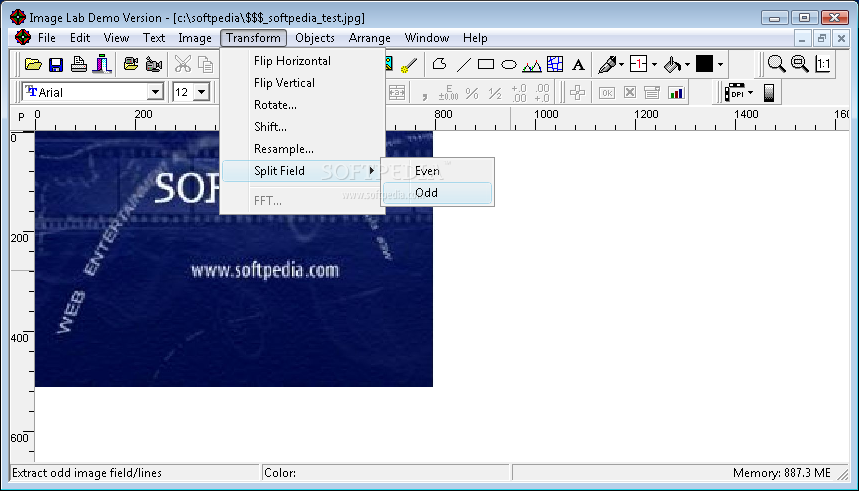Screen dimensions: 859x491
Task: Open the Arrange menu
Action: (x=369, y=38)
